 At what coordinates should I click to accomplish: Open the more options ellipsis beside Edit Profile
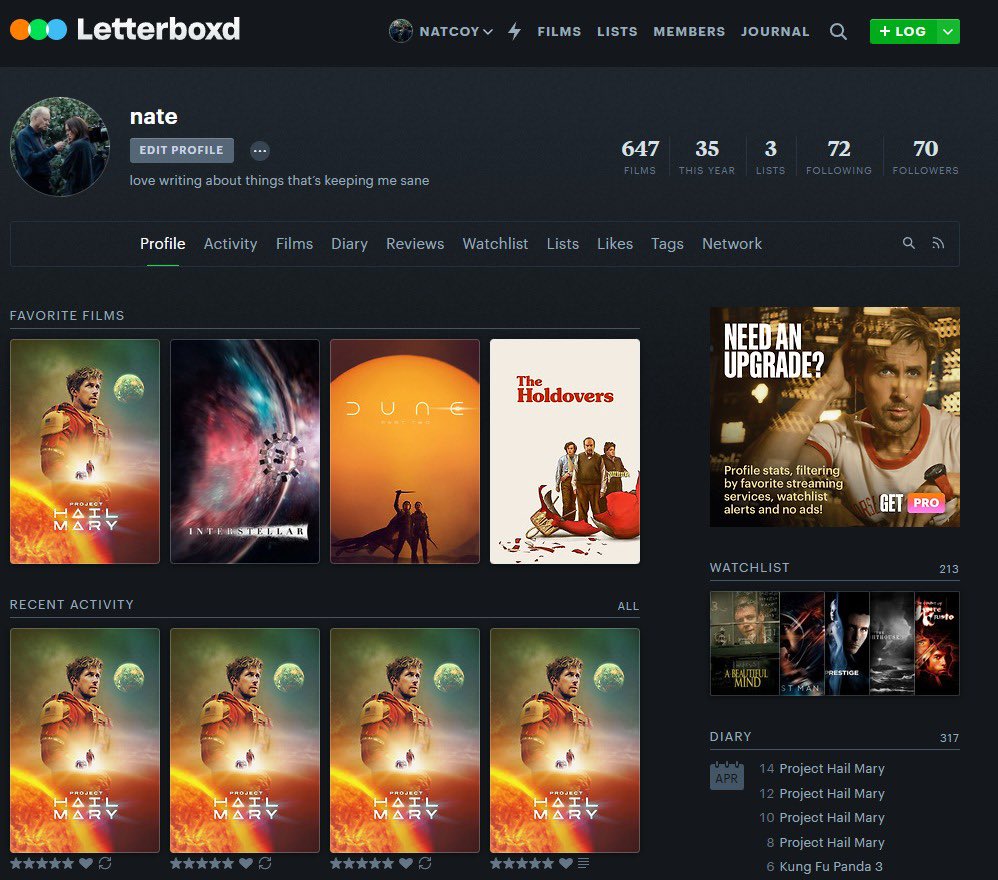pos(259,151)
